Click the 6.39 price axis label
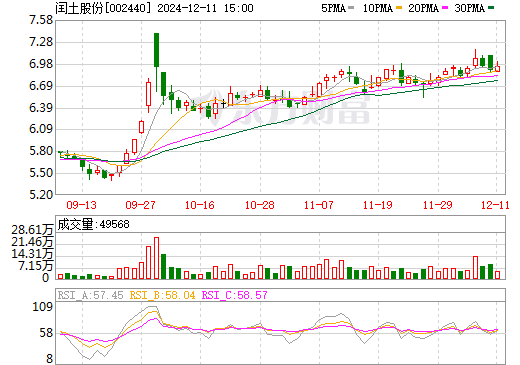This screenshot has height=365, width=520. coord(41,108)
